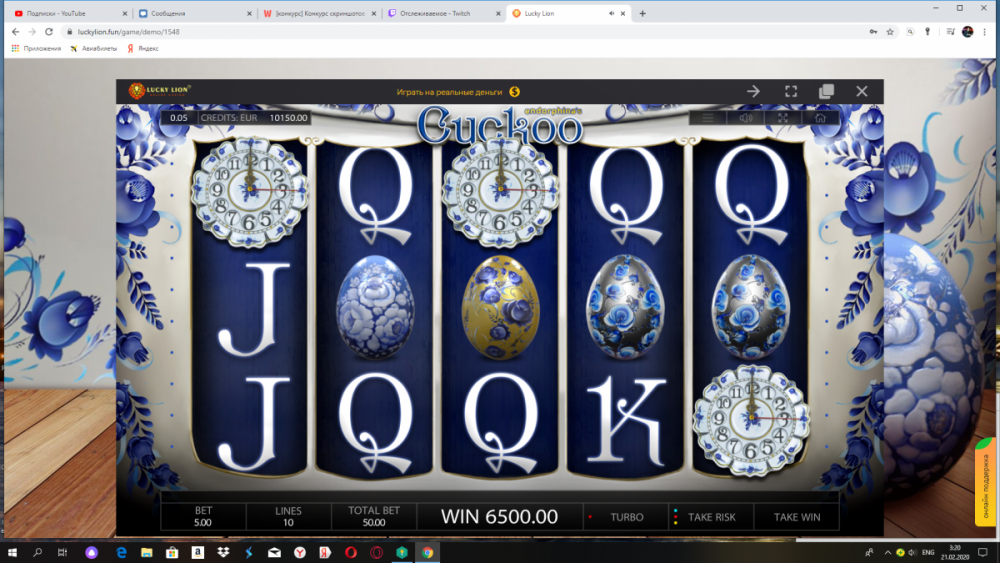Click the forward arrow in Lucky Lion header
This screenshot has height=563, width=1000.
click(x=753, y=91)
